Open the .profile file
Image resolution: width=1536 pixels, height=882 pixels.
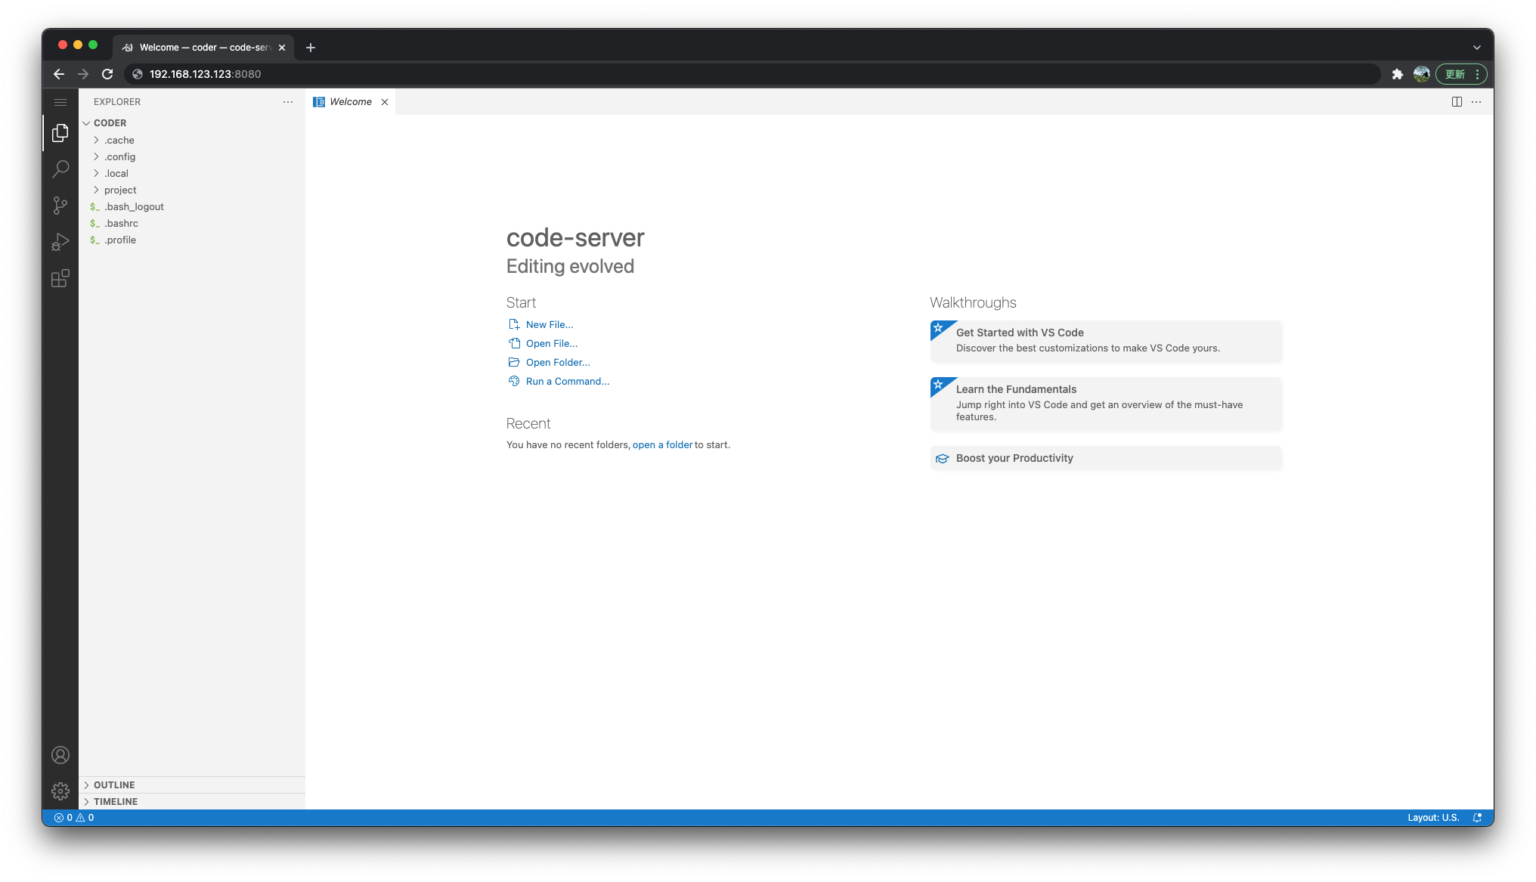[192, 240]
